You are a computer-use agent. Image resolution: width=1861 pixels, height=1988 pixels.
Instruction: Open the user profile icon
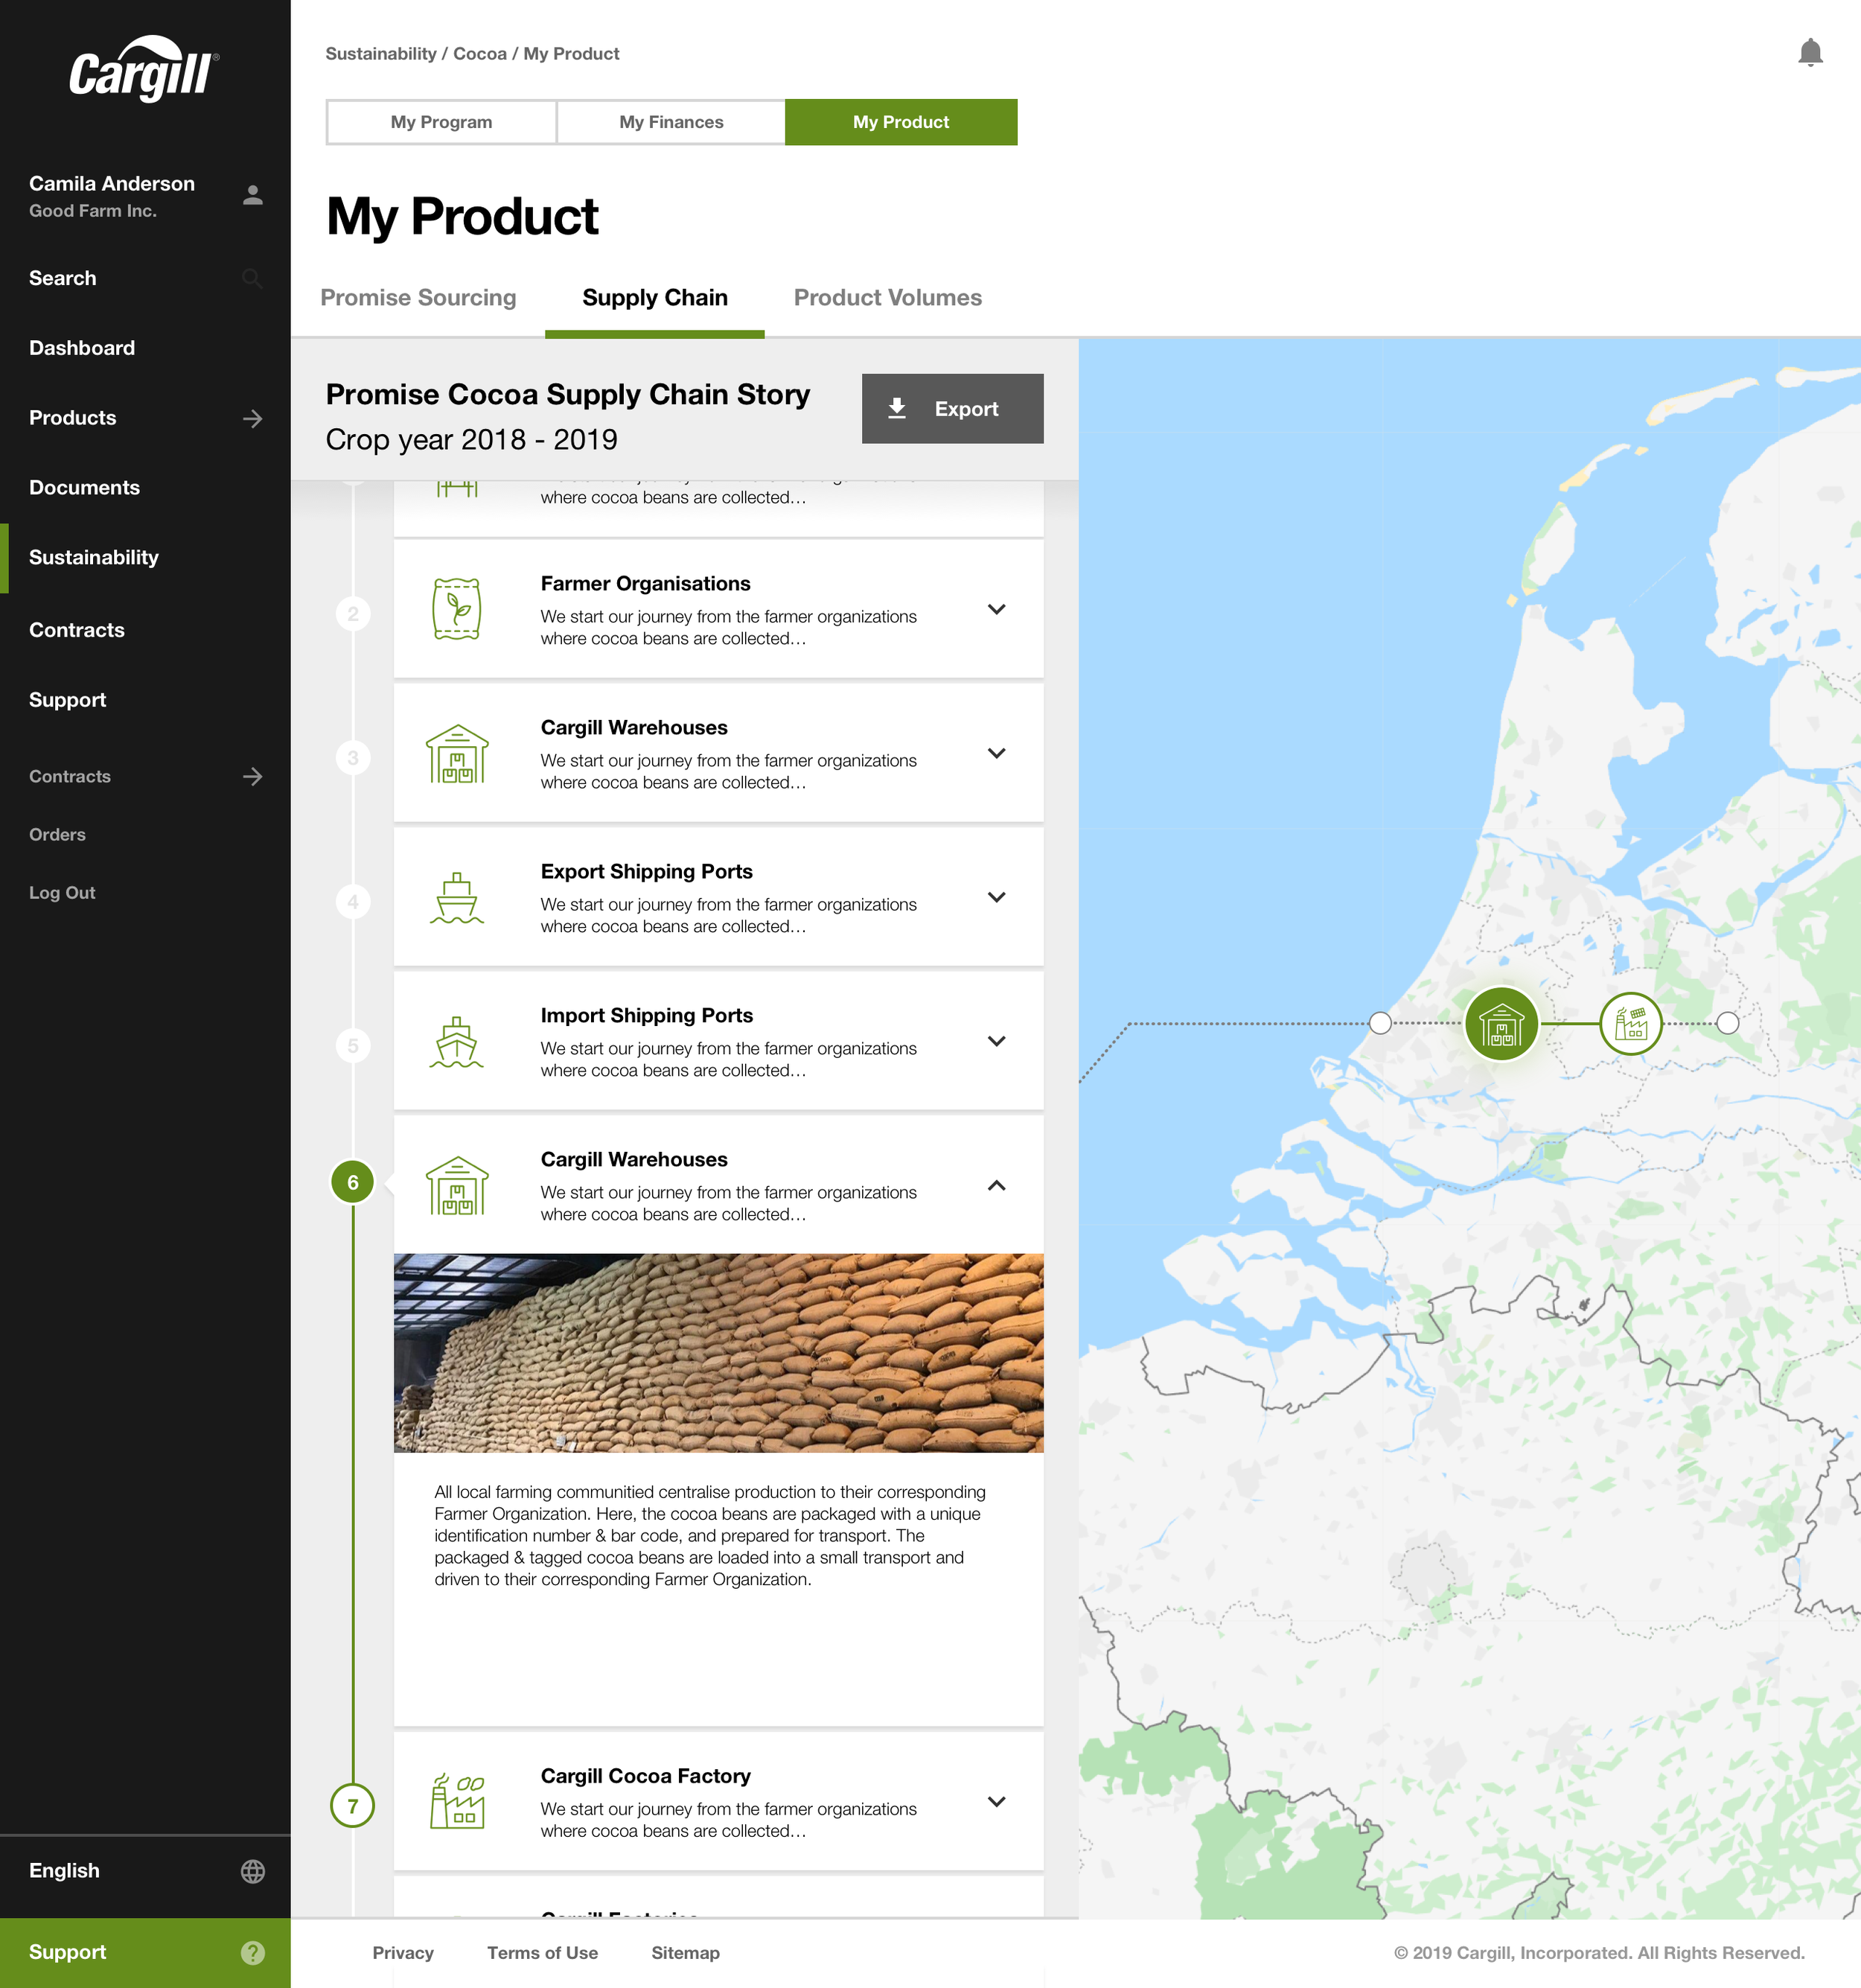pos(253,195)
